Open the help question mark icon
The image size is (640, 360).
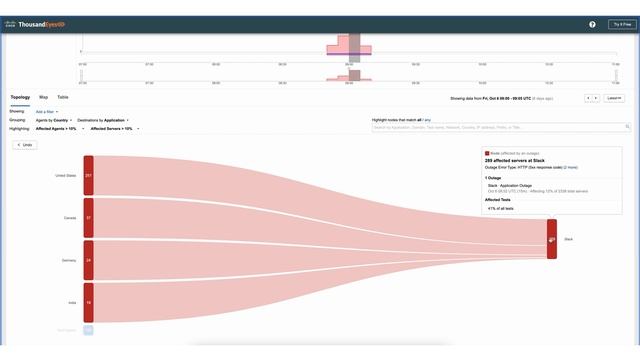pyautogui.click(x=592, y=24)
